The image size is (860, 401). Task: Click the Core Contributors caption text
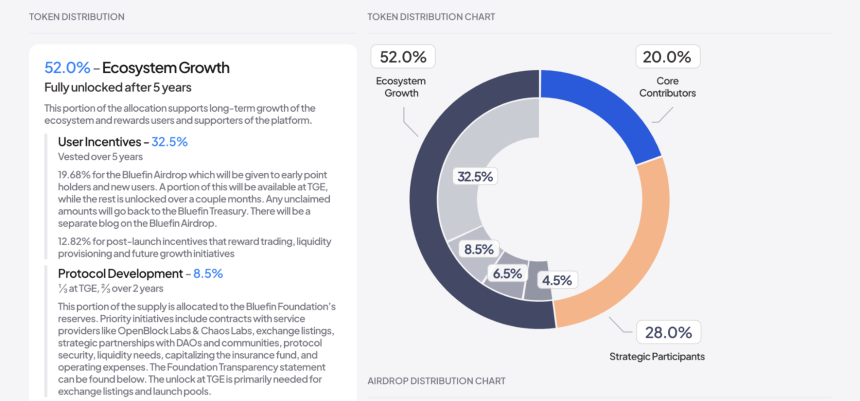pyautogui.click(x=667, y=87)
